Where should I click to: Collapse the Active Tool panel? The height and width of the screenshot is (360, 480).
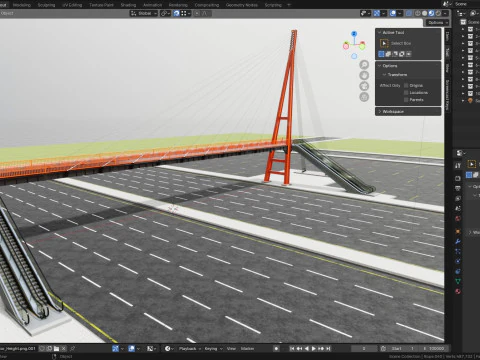coord(379,32)
